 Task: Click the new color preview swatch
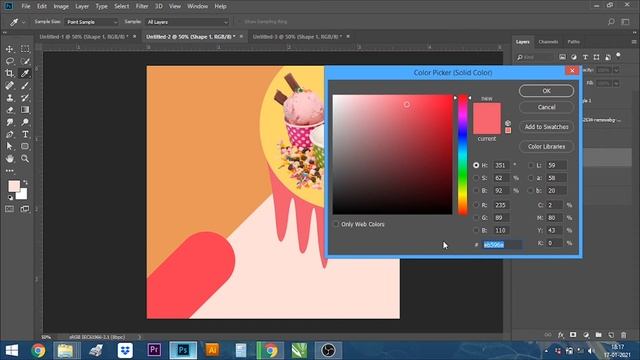point(487,111)
